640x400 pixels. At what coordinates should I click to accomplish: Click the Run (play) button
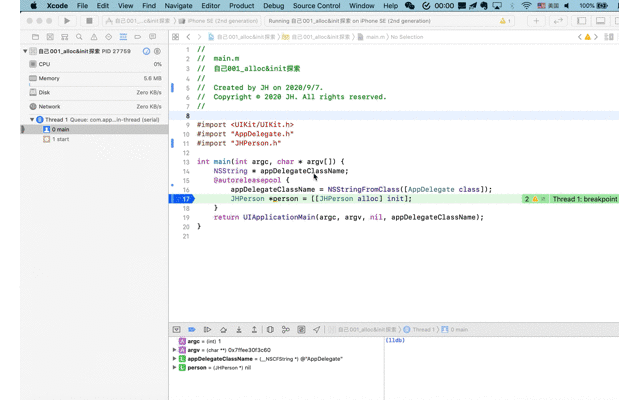click(67, 21)
